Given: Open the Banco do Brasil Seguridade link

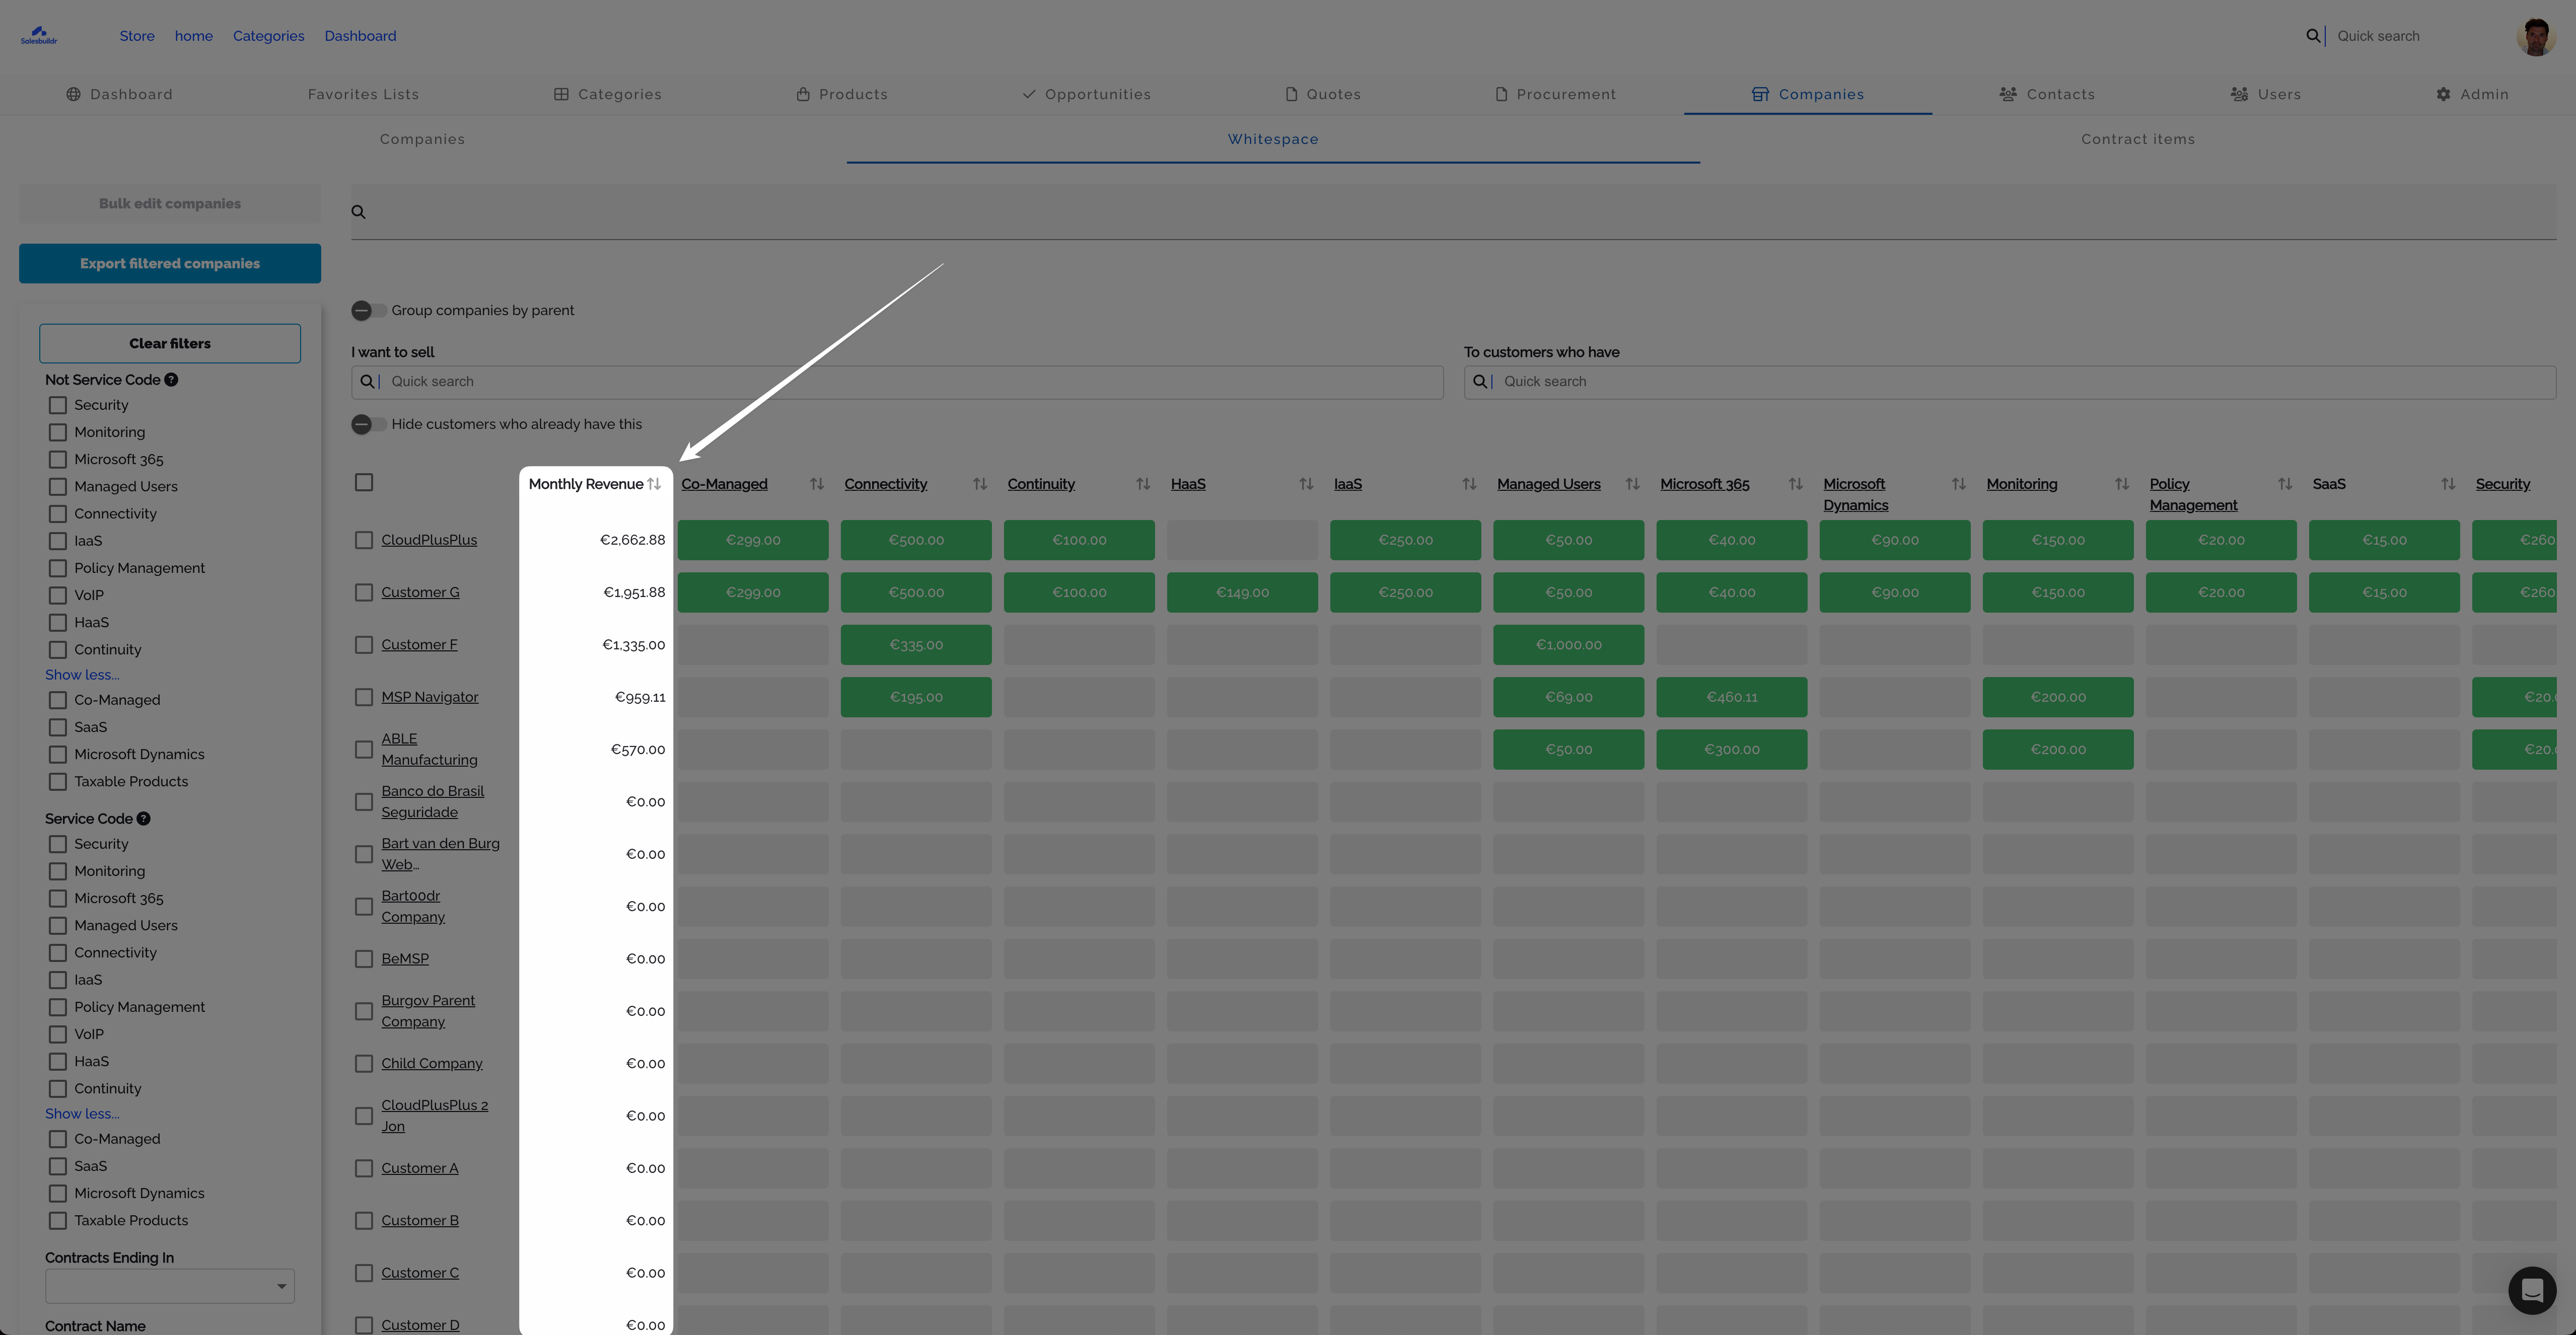Looking at the screenshot, I should (433, 802).
